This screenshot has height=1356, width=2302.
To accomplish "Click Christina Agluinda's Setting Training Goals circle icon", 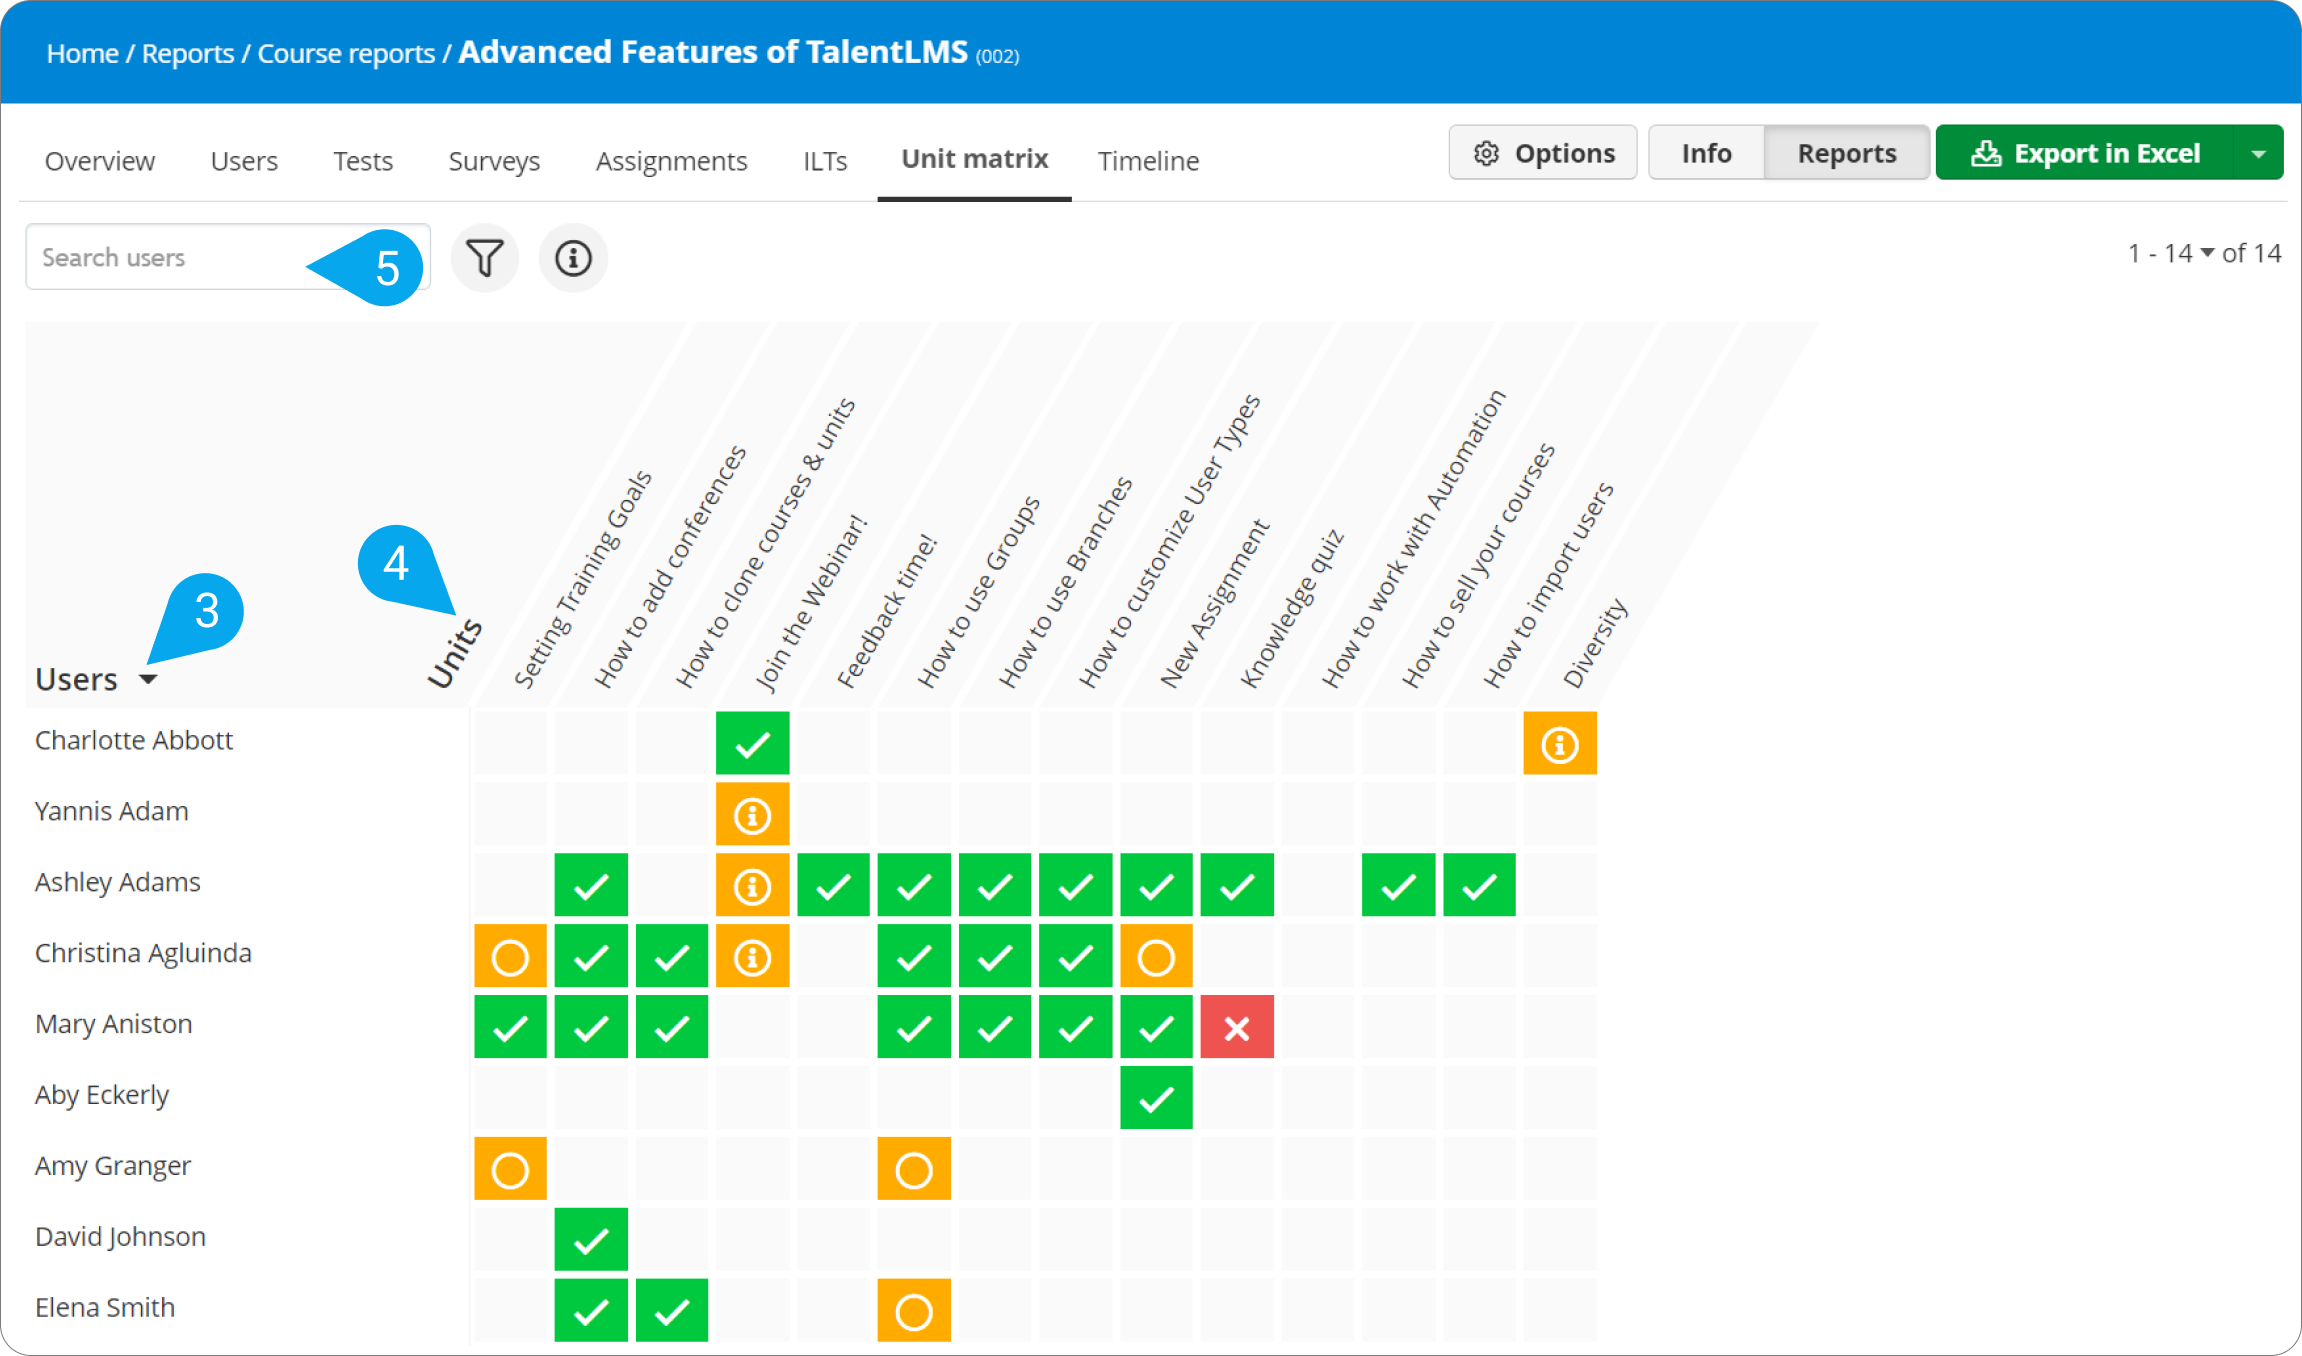I will pyautogui.click(x=510, y=956).
